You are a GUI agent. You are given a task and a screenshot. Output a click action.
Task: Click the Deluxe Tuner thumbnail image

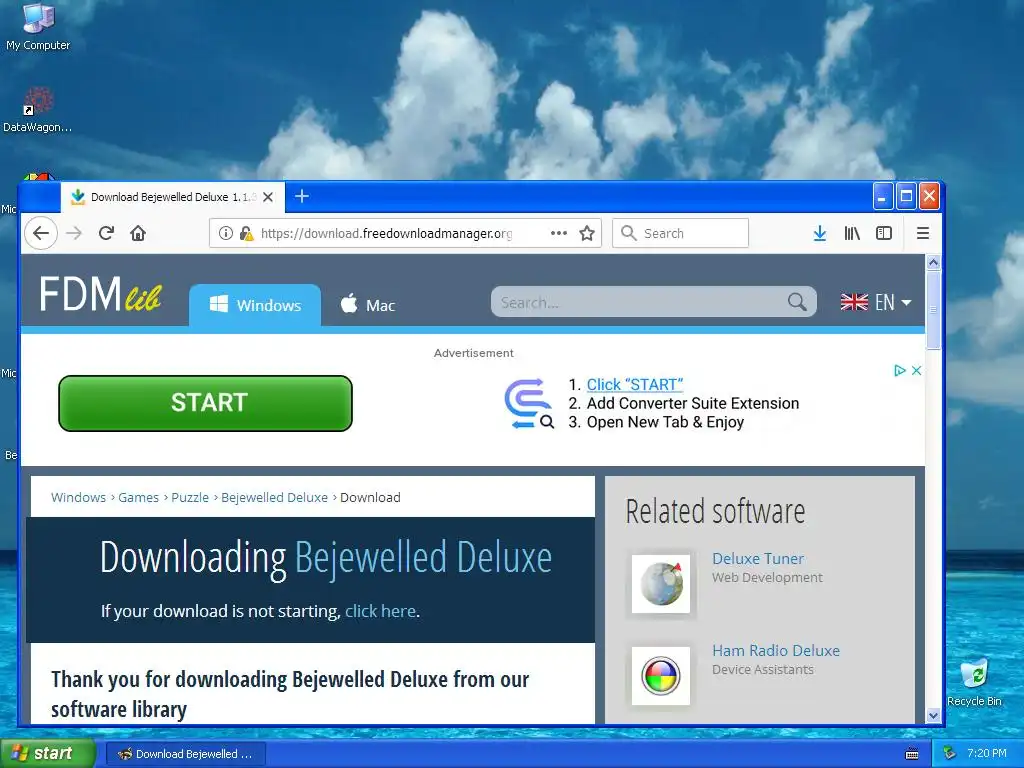click(661, 583)
